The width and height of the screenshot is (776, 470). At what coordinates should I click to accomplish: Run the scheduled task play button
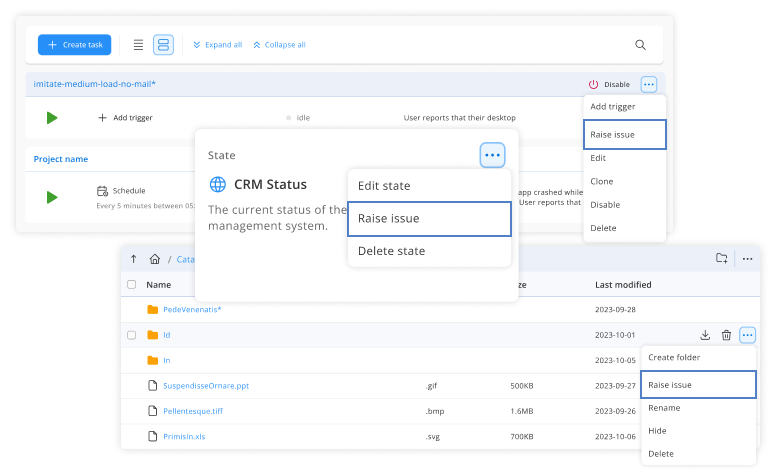pyautogui.click(x=52, y=197)
